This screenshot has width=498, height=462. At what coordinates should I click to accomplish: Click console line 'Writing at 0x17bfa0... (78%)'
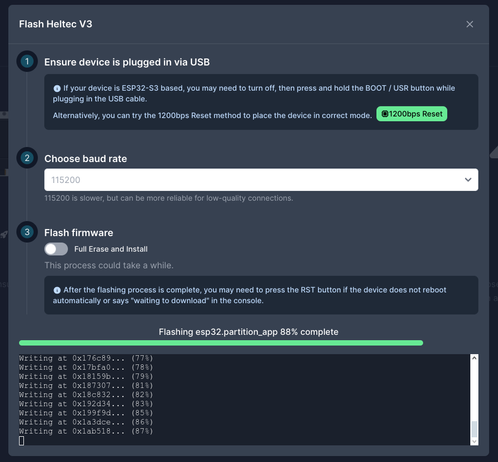click(x=86, y=367)
